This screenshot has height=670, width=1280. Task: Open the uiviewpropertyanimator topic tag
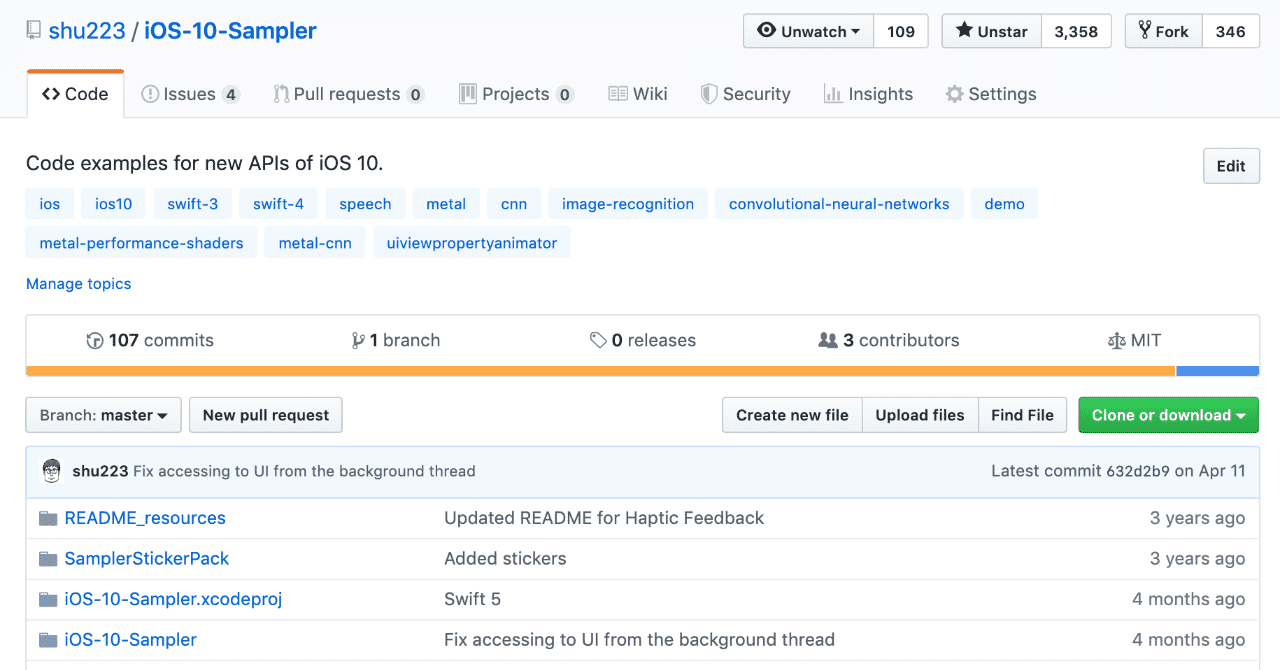(x=472, y=243)
